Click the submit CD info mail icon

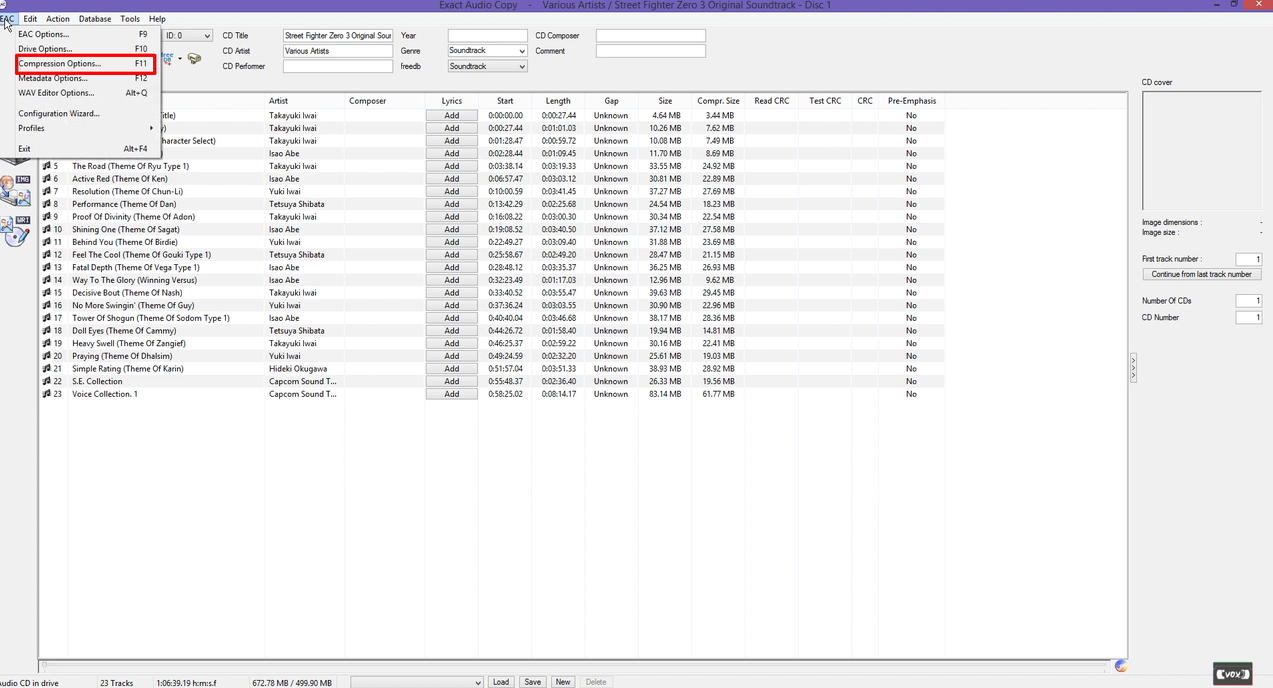(x=194, y=59)
